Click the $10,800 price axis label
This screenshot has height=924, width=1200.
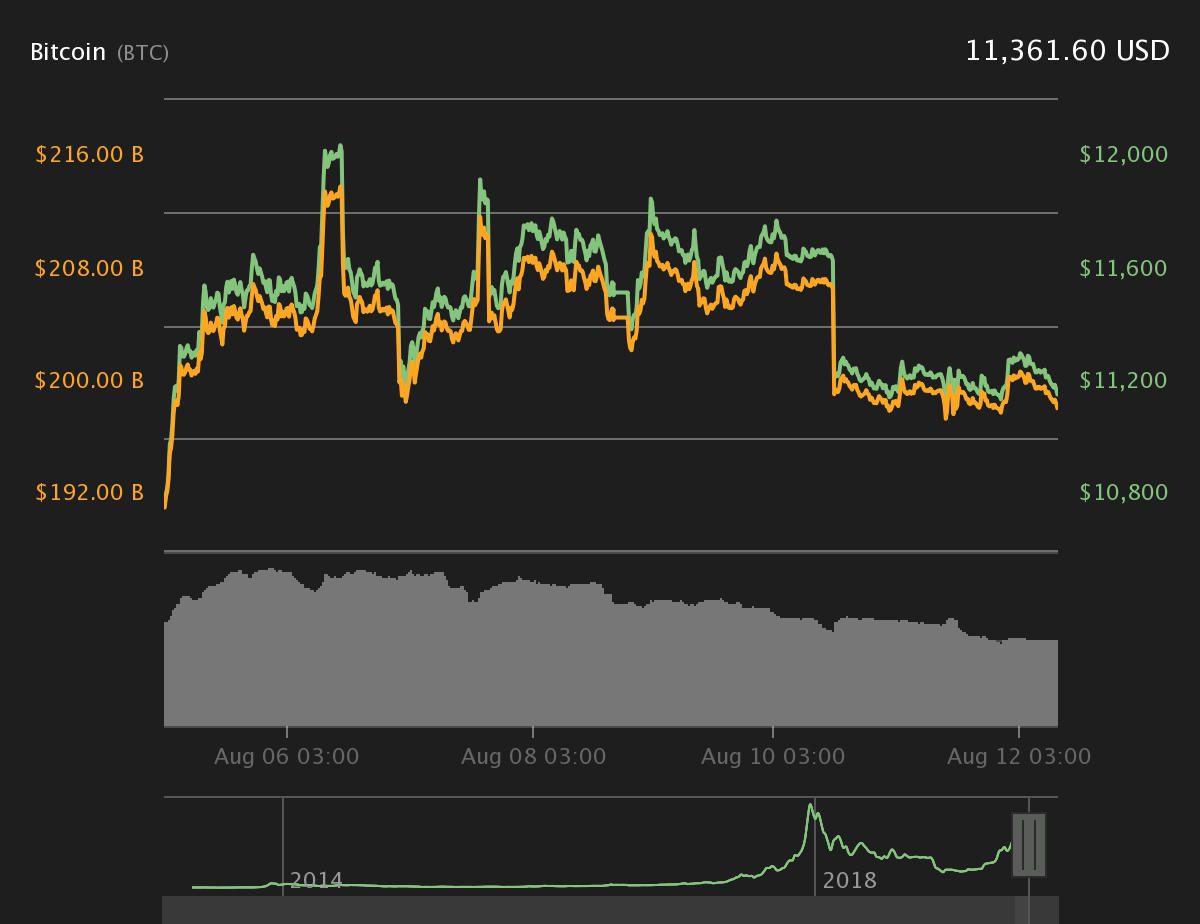click(1124, 492)
